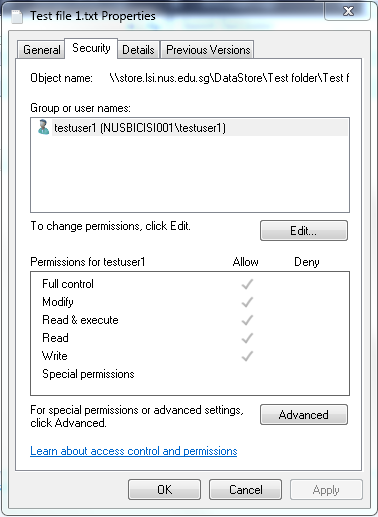Open the Details tab
This screenshot has height=517, width=378.
pos(138,50)
